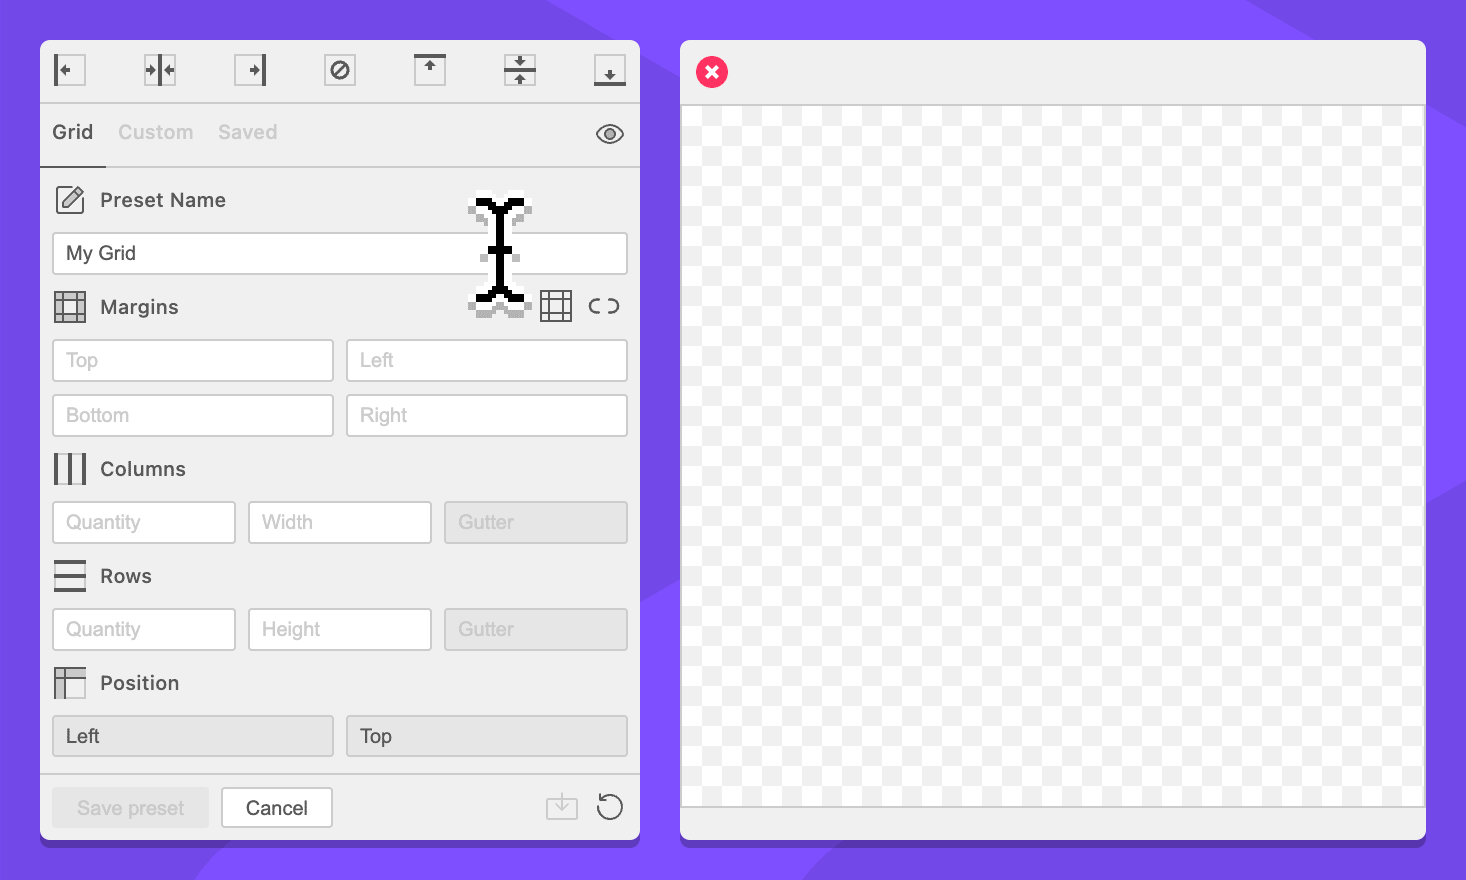
Task: Open the Position Left dropdown
Action: (x=193, y=736)
